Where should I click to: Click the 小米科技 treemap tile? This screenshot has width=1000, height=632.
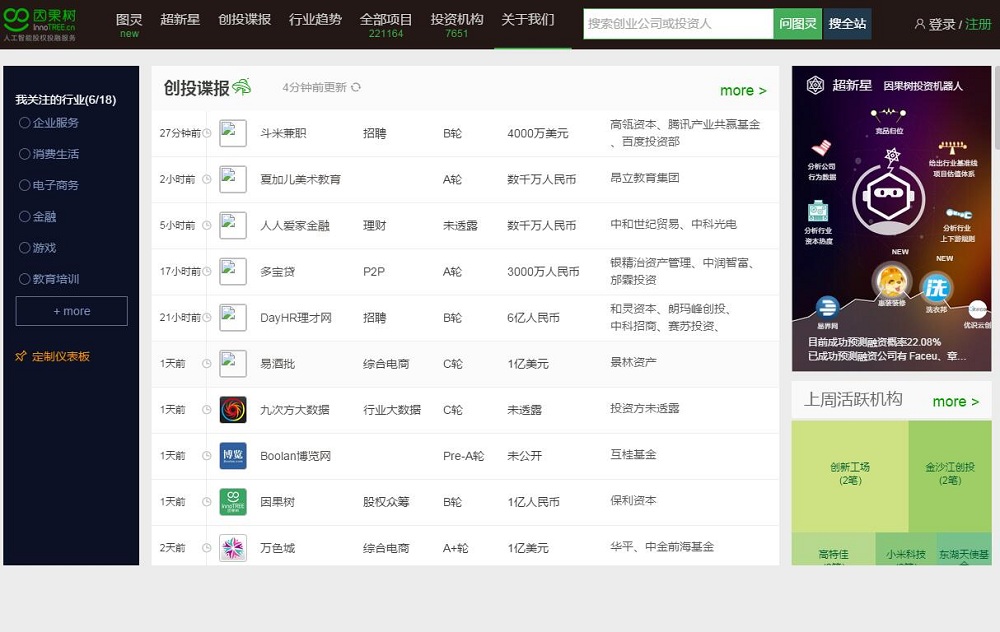(x=906, y=549)
